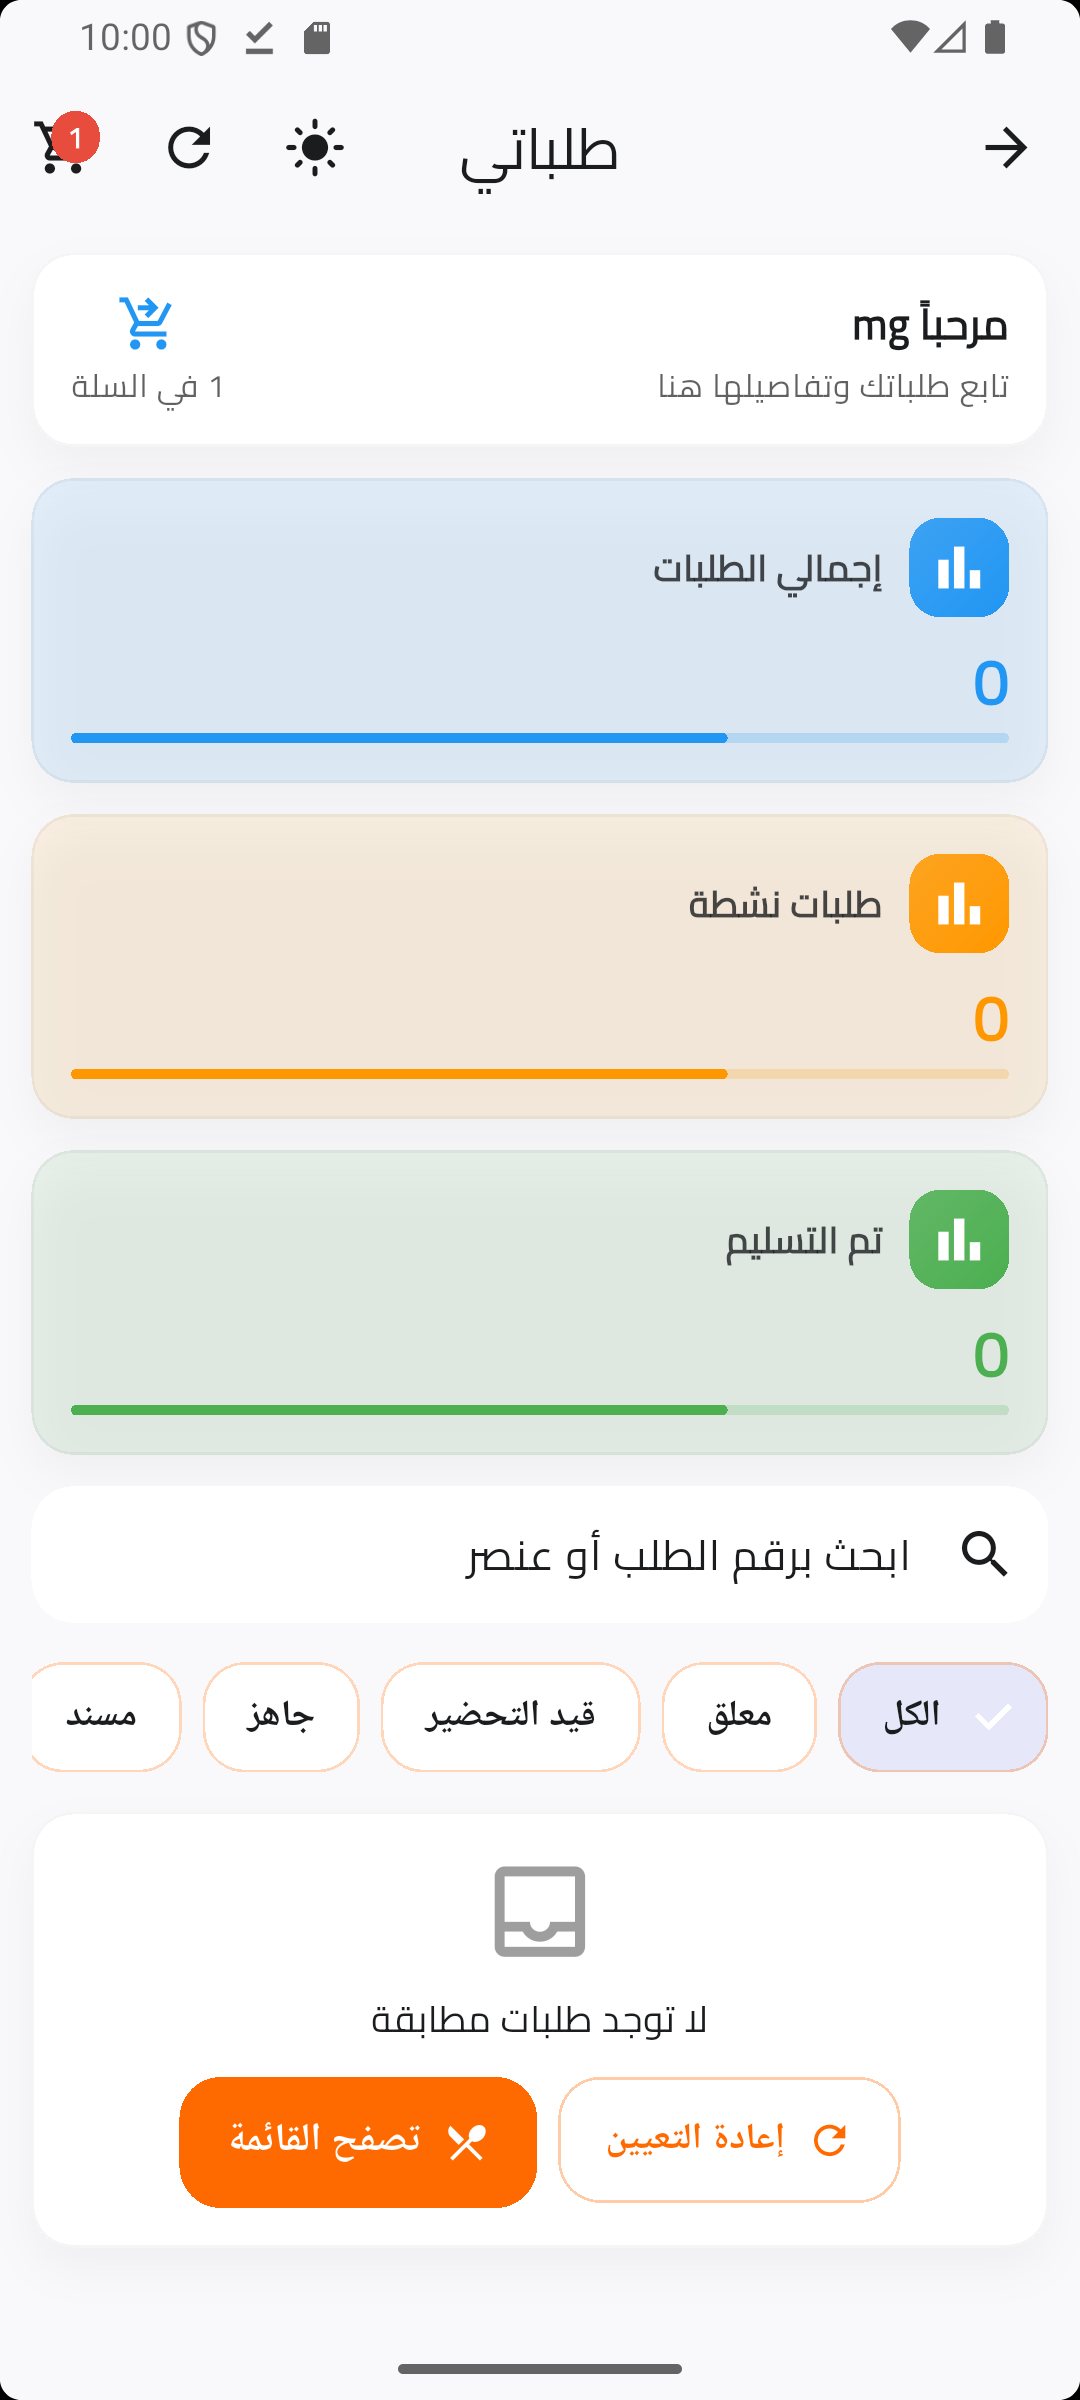Click the green chart icon for تم التسليم
The height and width of the screenshot is (2400, 1080).
point(958,1239)
